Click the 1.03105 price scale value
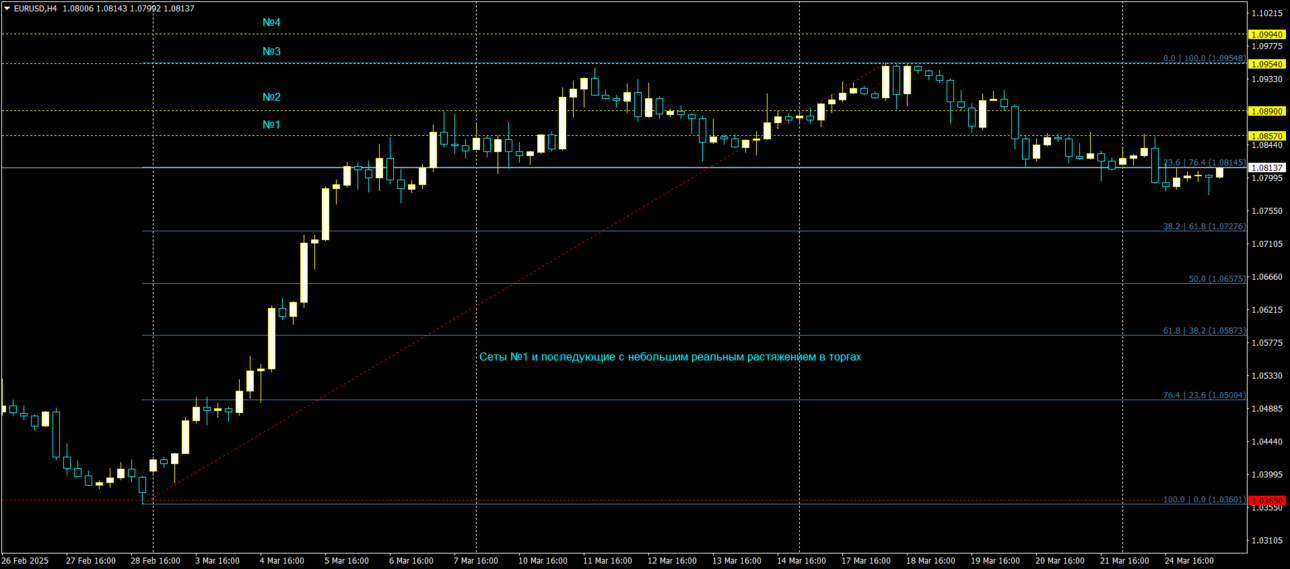This screenshot has height=569, width=1290. 1267,541
